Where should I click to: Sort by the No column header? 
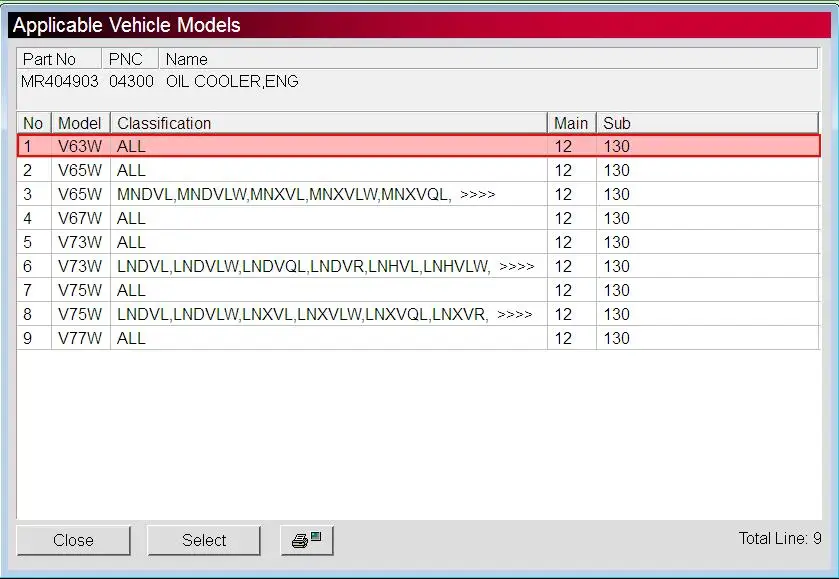pos(34,123)
